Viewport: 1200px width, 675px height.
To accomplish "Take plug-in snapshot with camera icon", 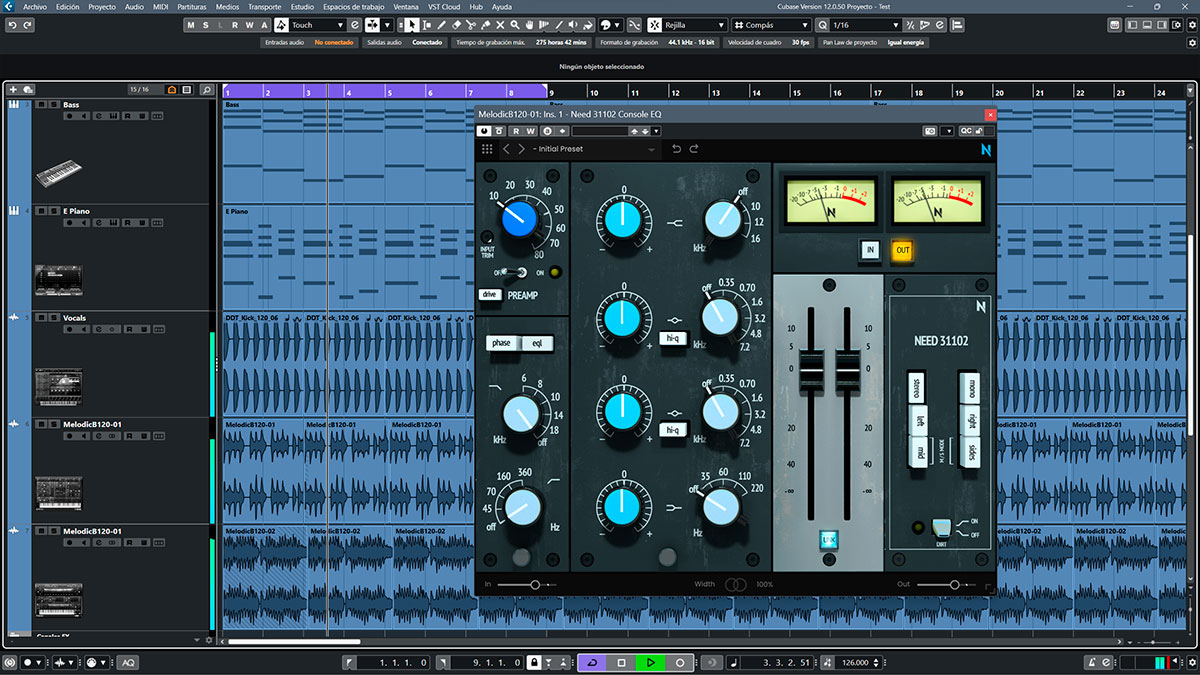I will point(930,130).
